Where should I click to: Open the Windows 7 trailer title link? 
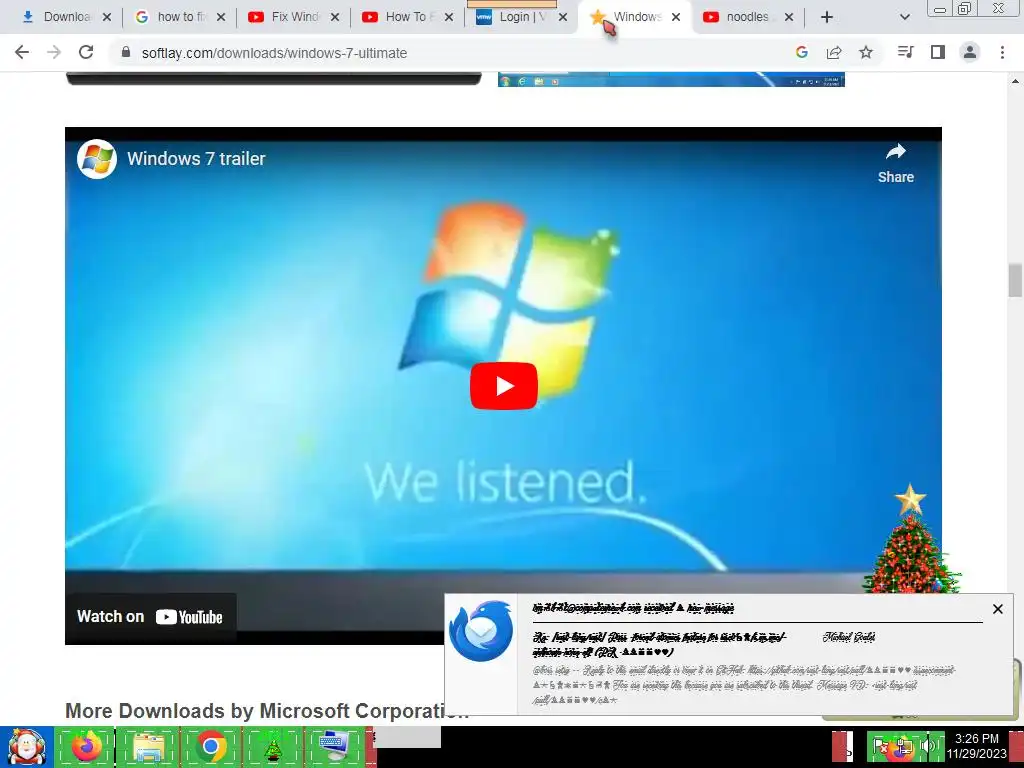[x=196, y=159]
